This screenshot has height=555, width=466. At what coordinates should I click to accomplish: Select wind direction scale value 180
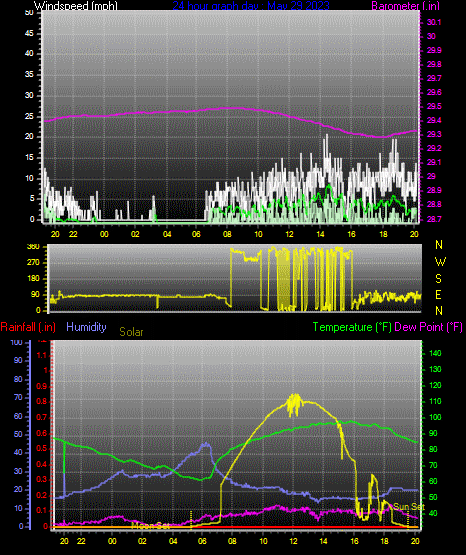point(33,279)
